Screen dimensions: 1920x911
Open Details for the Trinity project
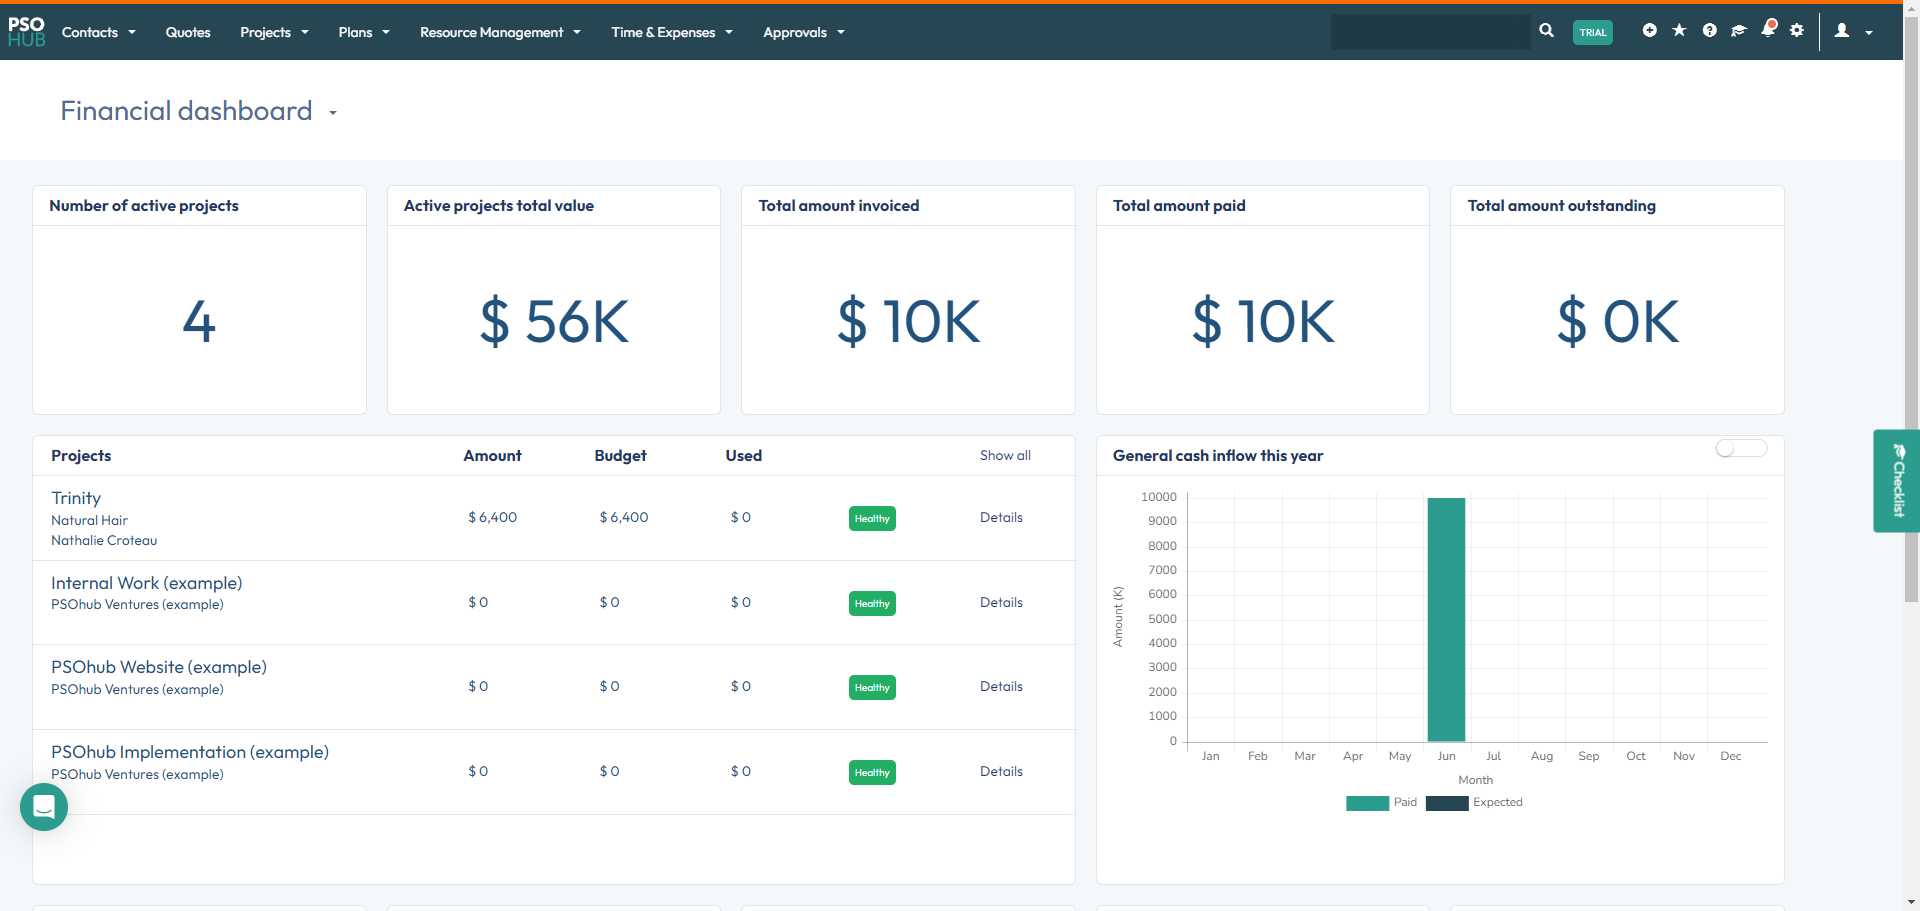(x=1001, y=518)
